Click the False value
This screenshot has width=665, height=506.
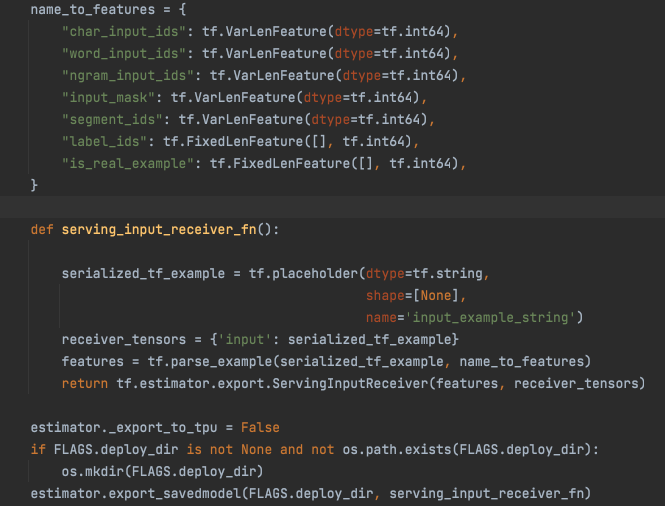260,428
